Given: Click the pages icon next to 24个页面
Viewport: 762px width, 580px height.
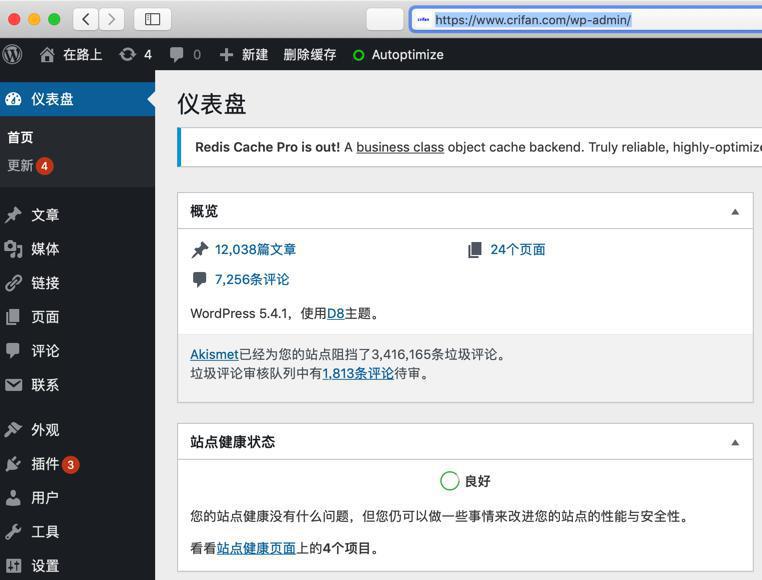Looking at the screenshot, I should pos(475,250).
